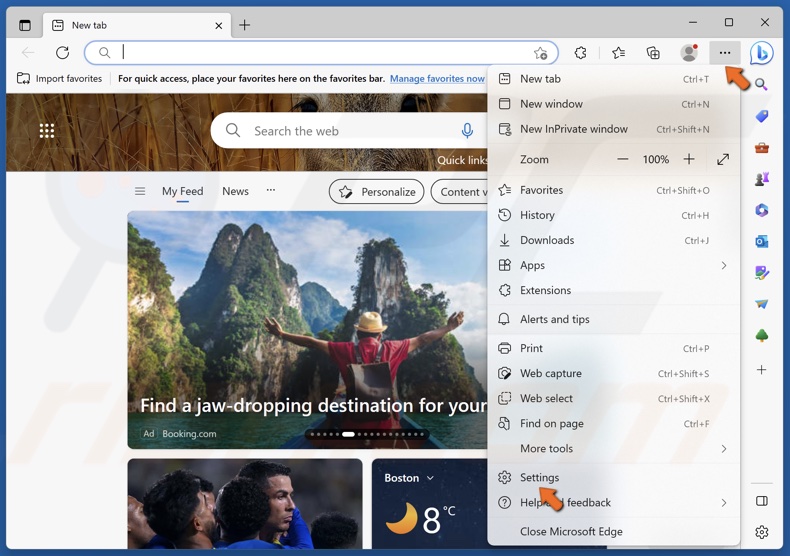Switch to the News tab

[x=235, y=191]
